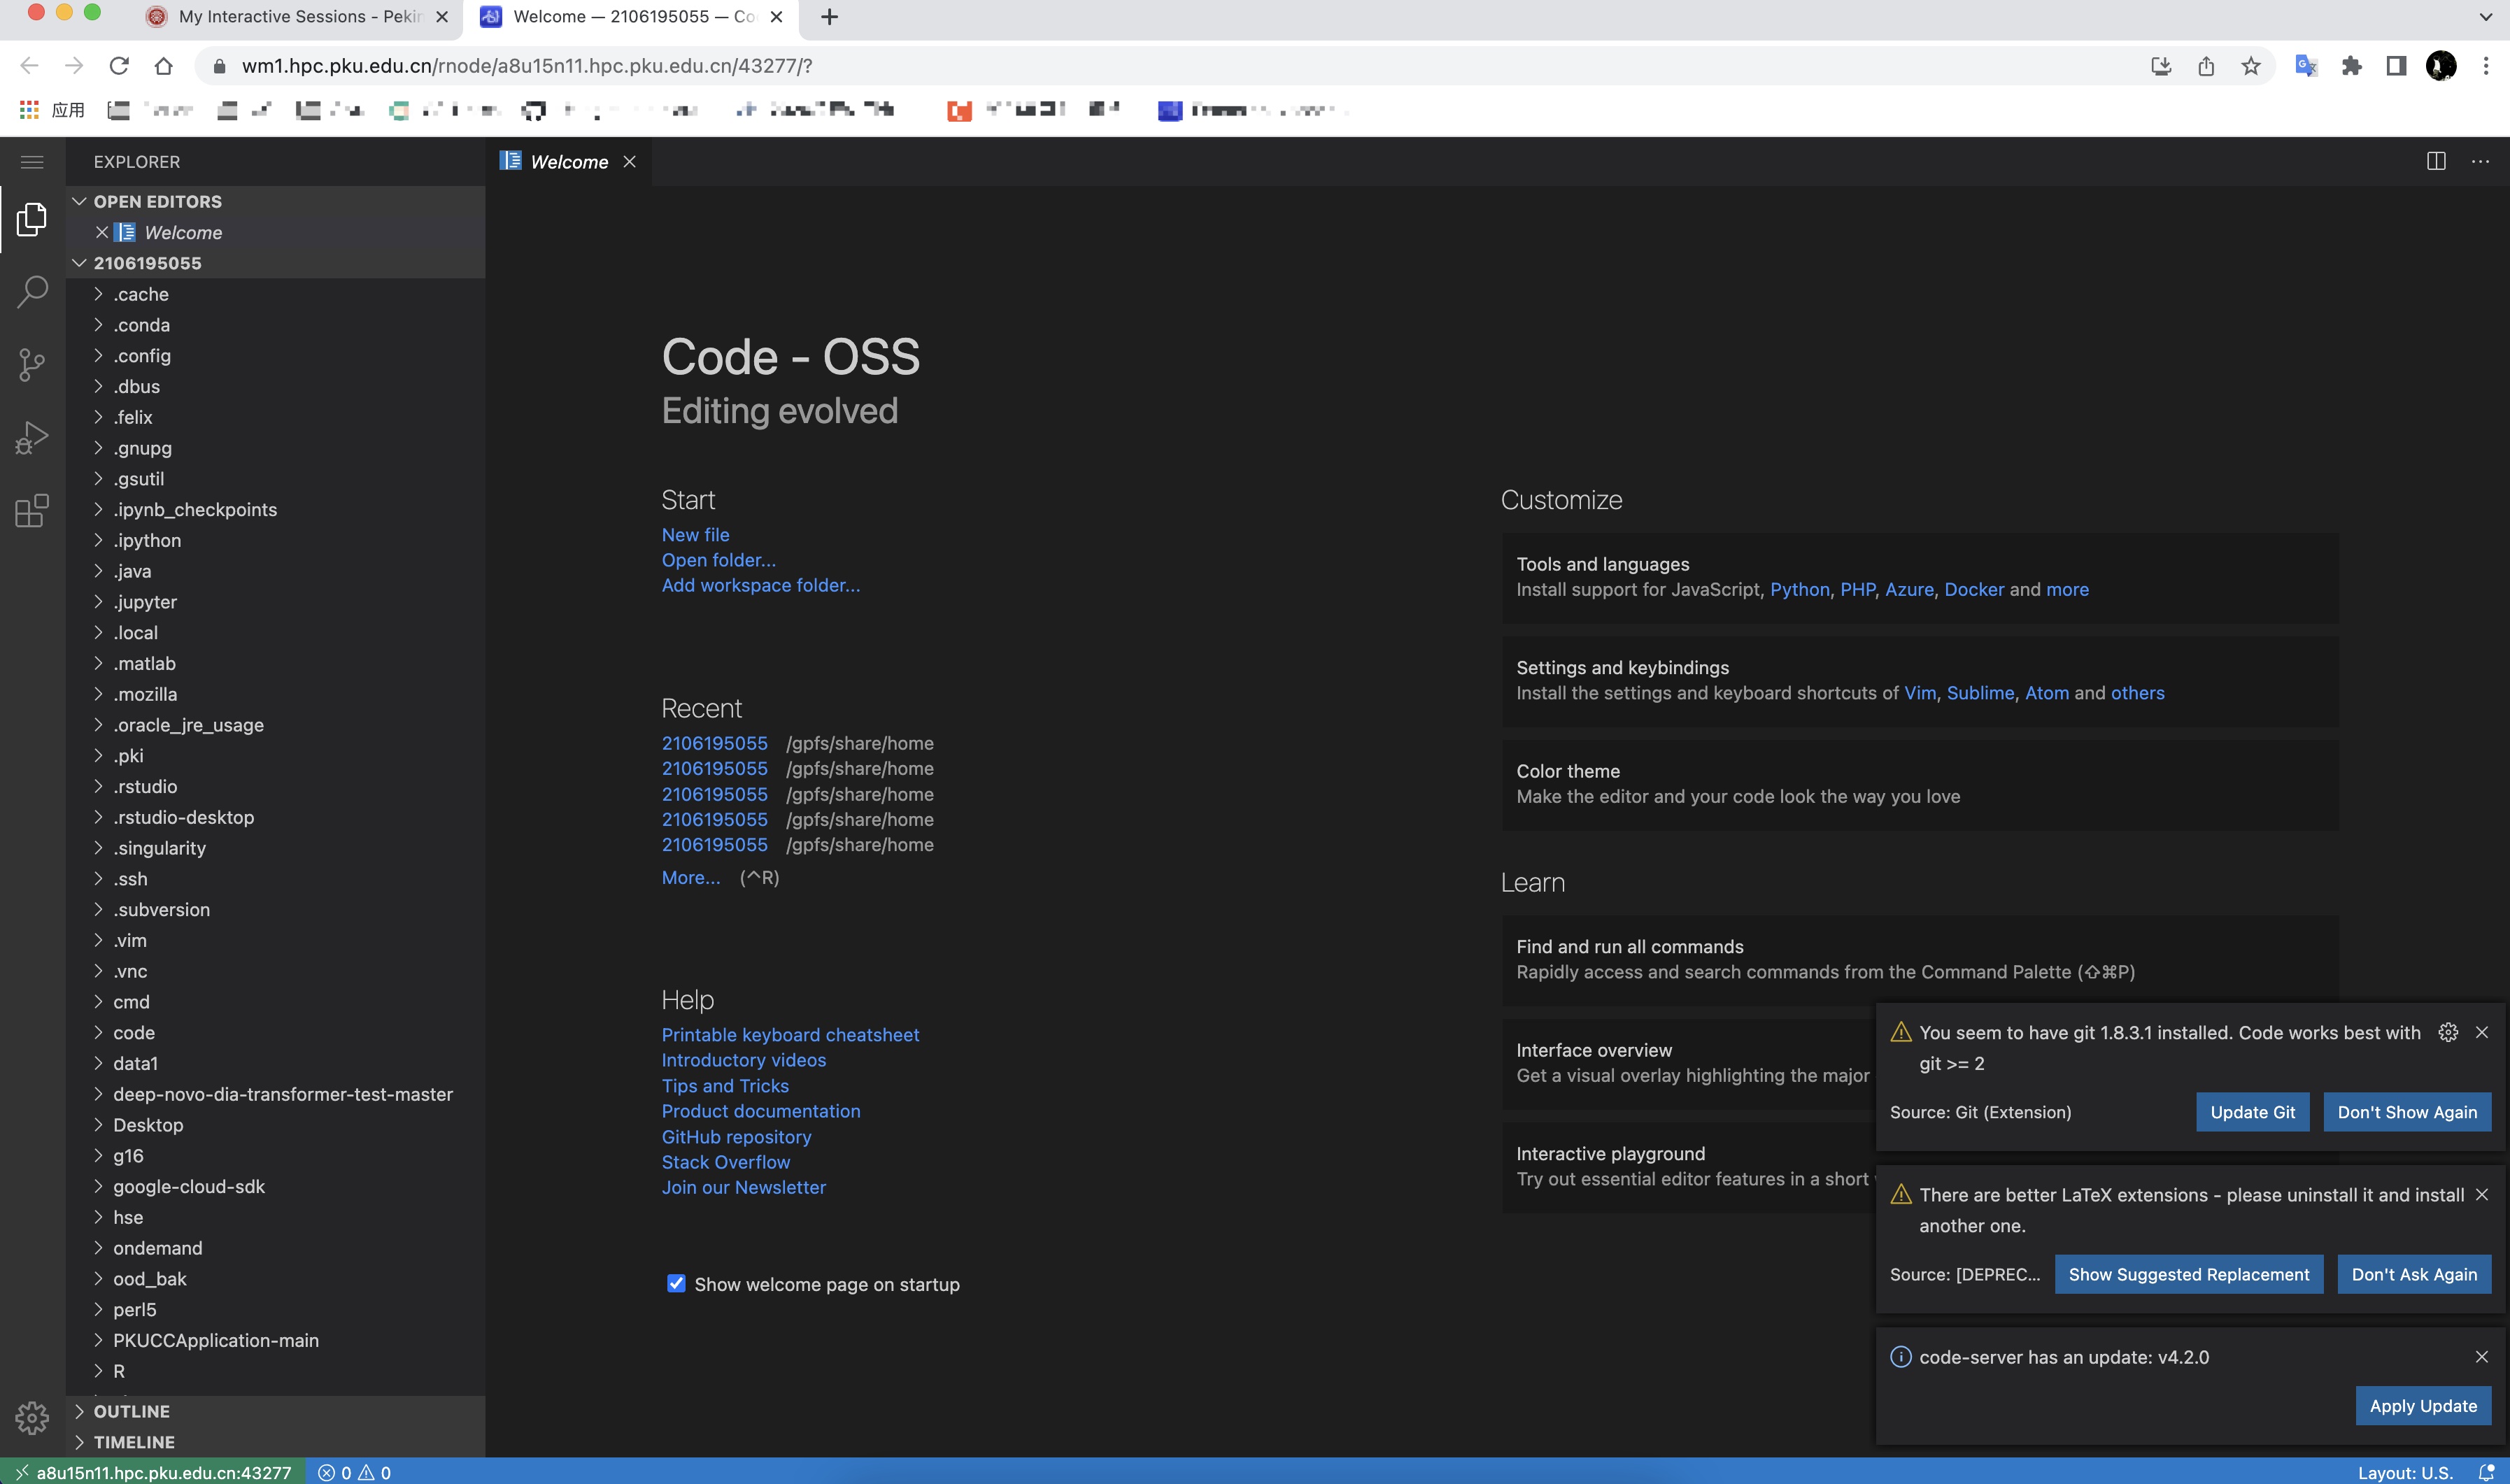Close the Welcome editor tab
2510x1484 pixels.
629,162
